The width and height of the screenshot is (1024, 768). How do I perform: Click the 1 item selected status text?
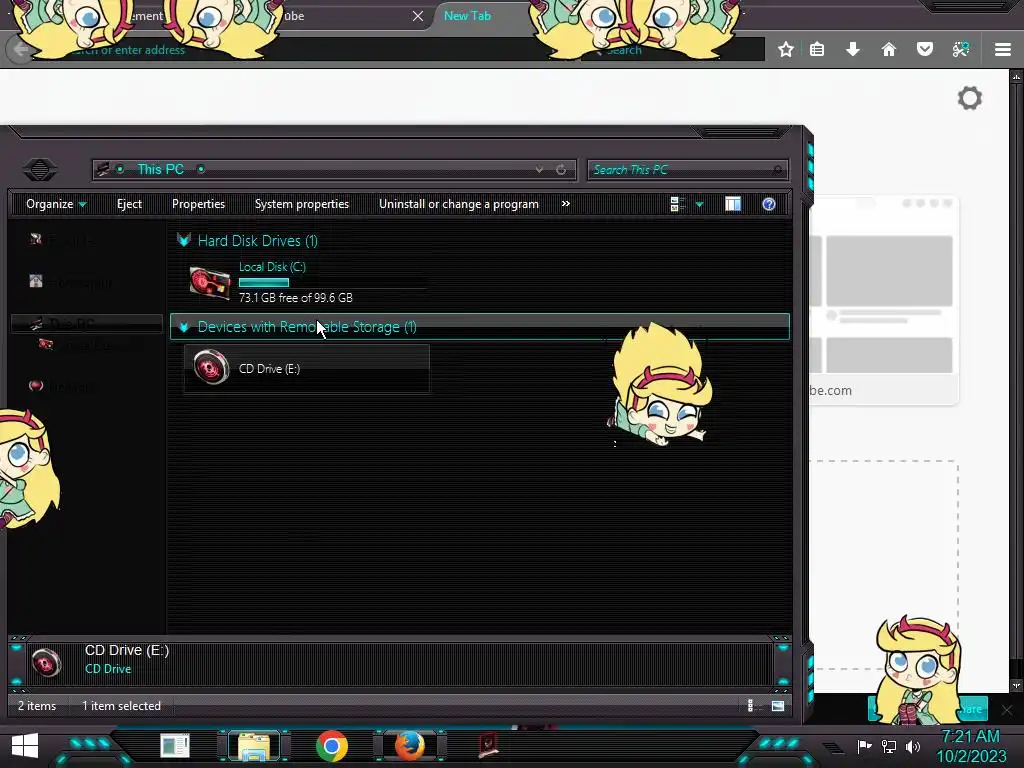(121, 706)
